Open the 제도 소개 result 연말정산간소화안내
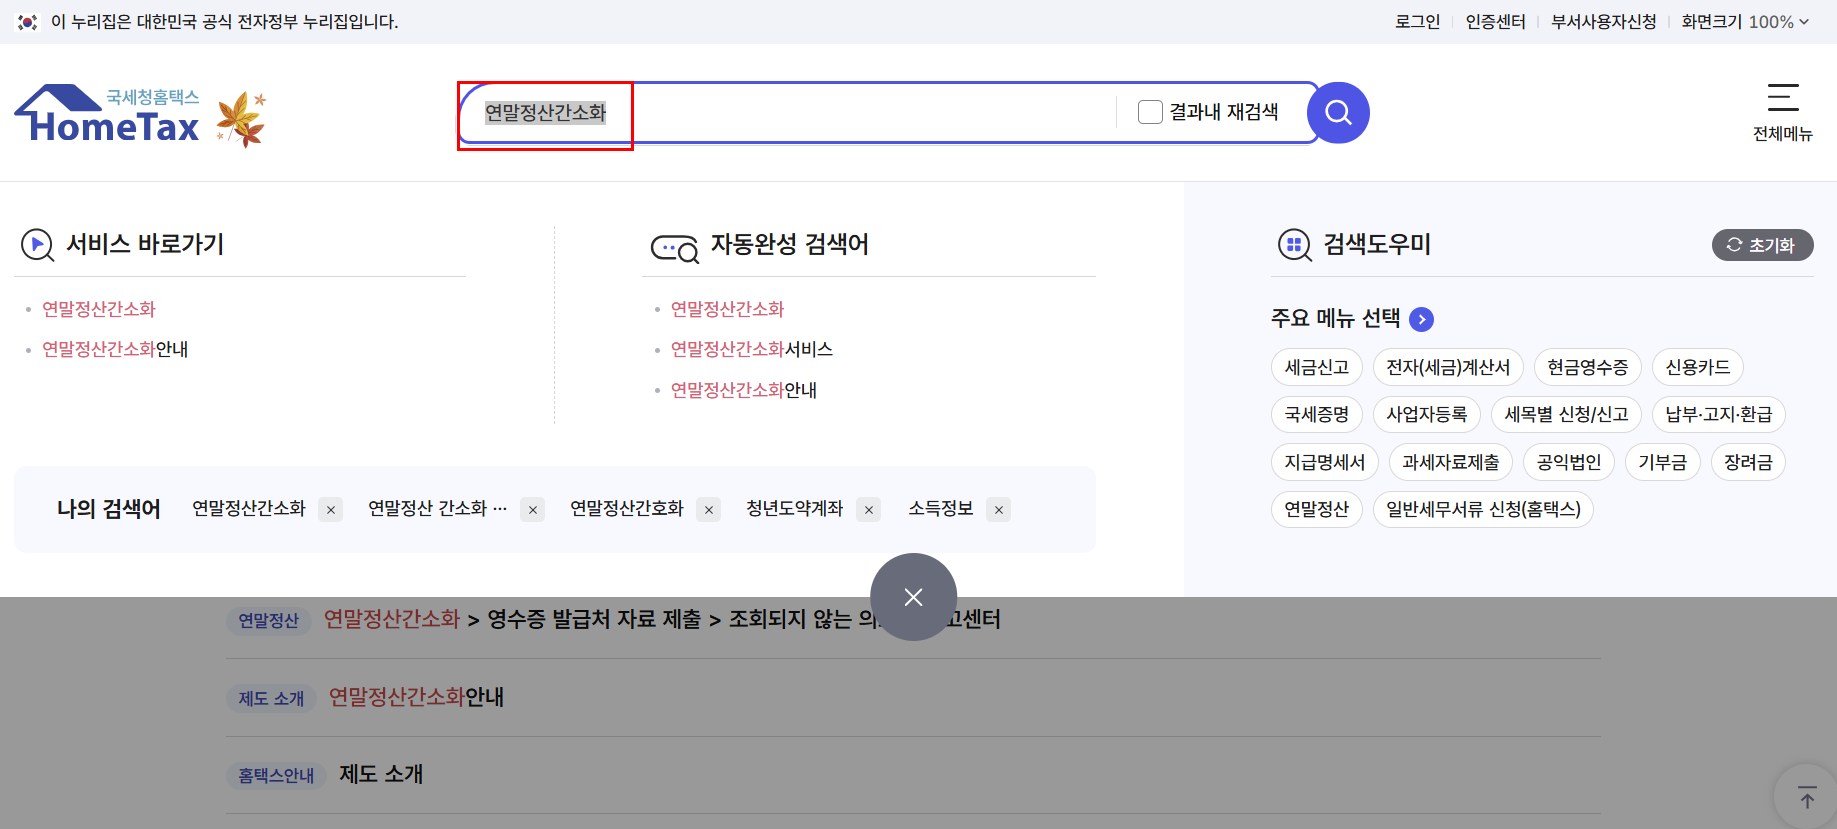This screenshot has width=1837, height=829. [416, 697]
